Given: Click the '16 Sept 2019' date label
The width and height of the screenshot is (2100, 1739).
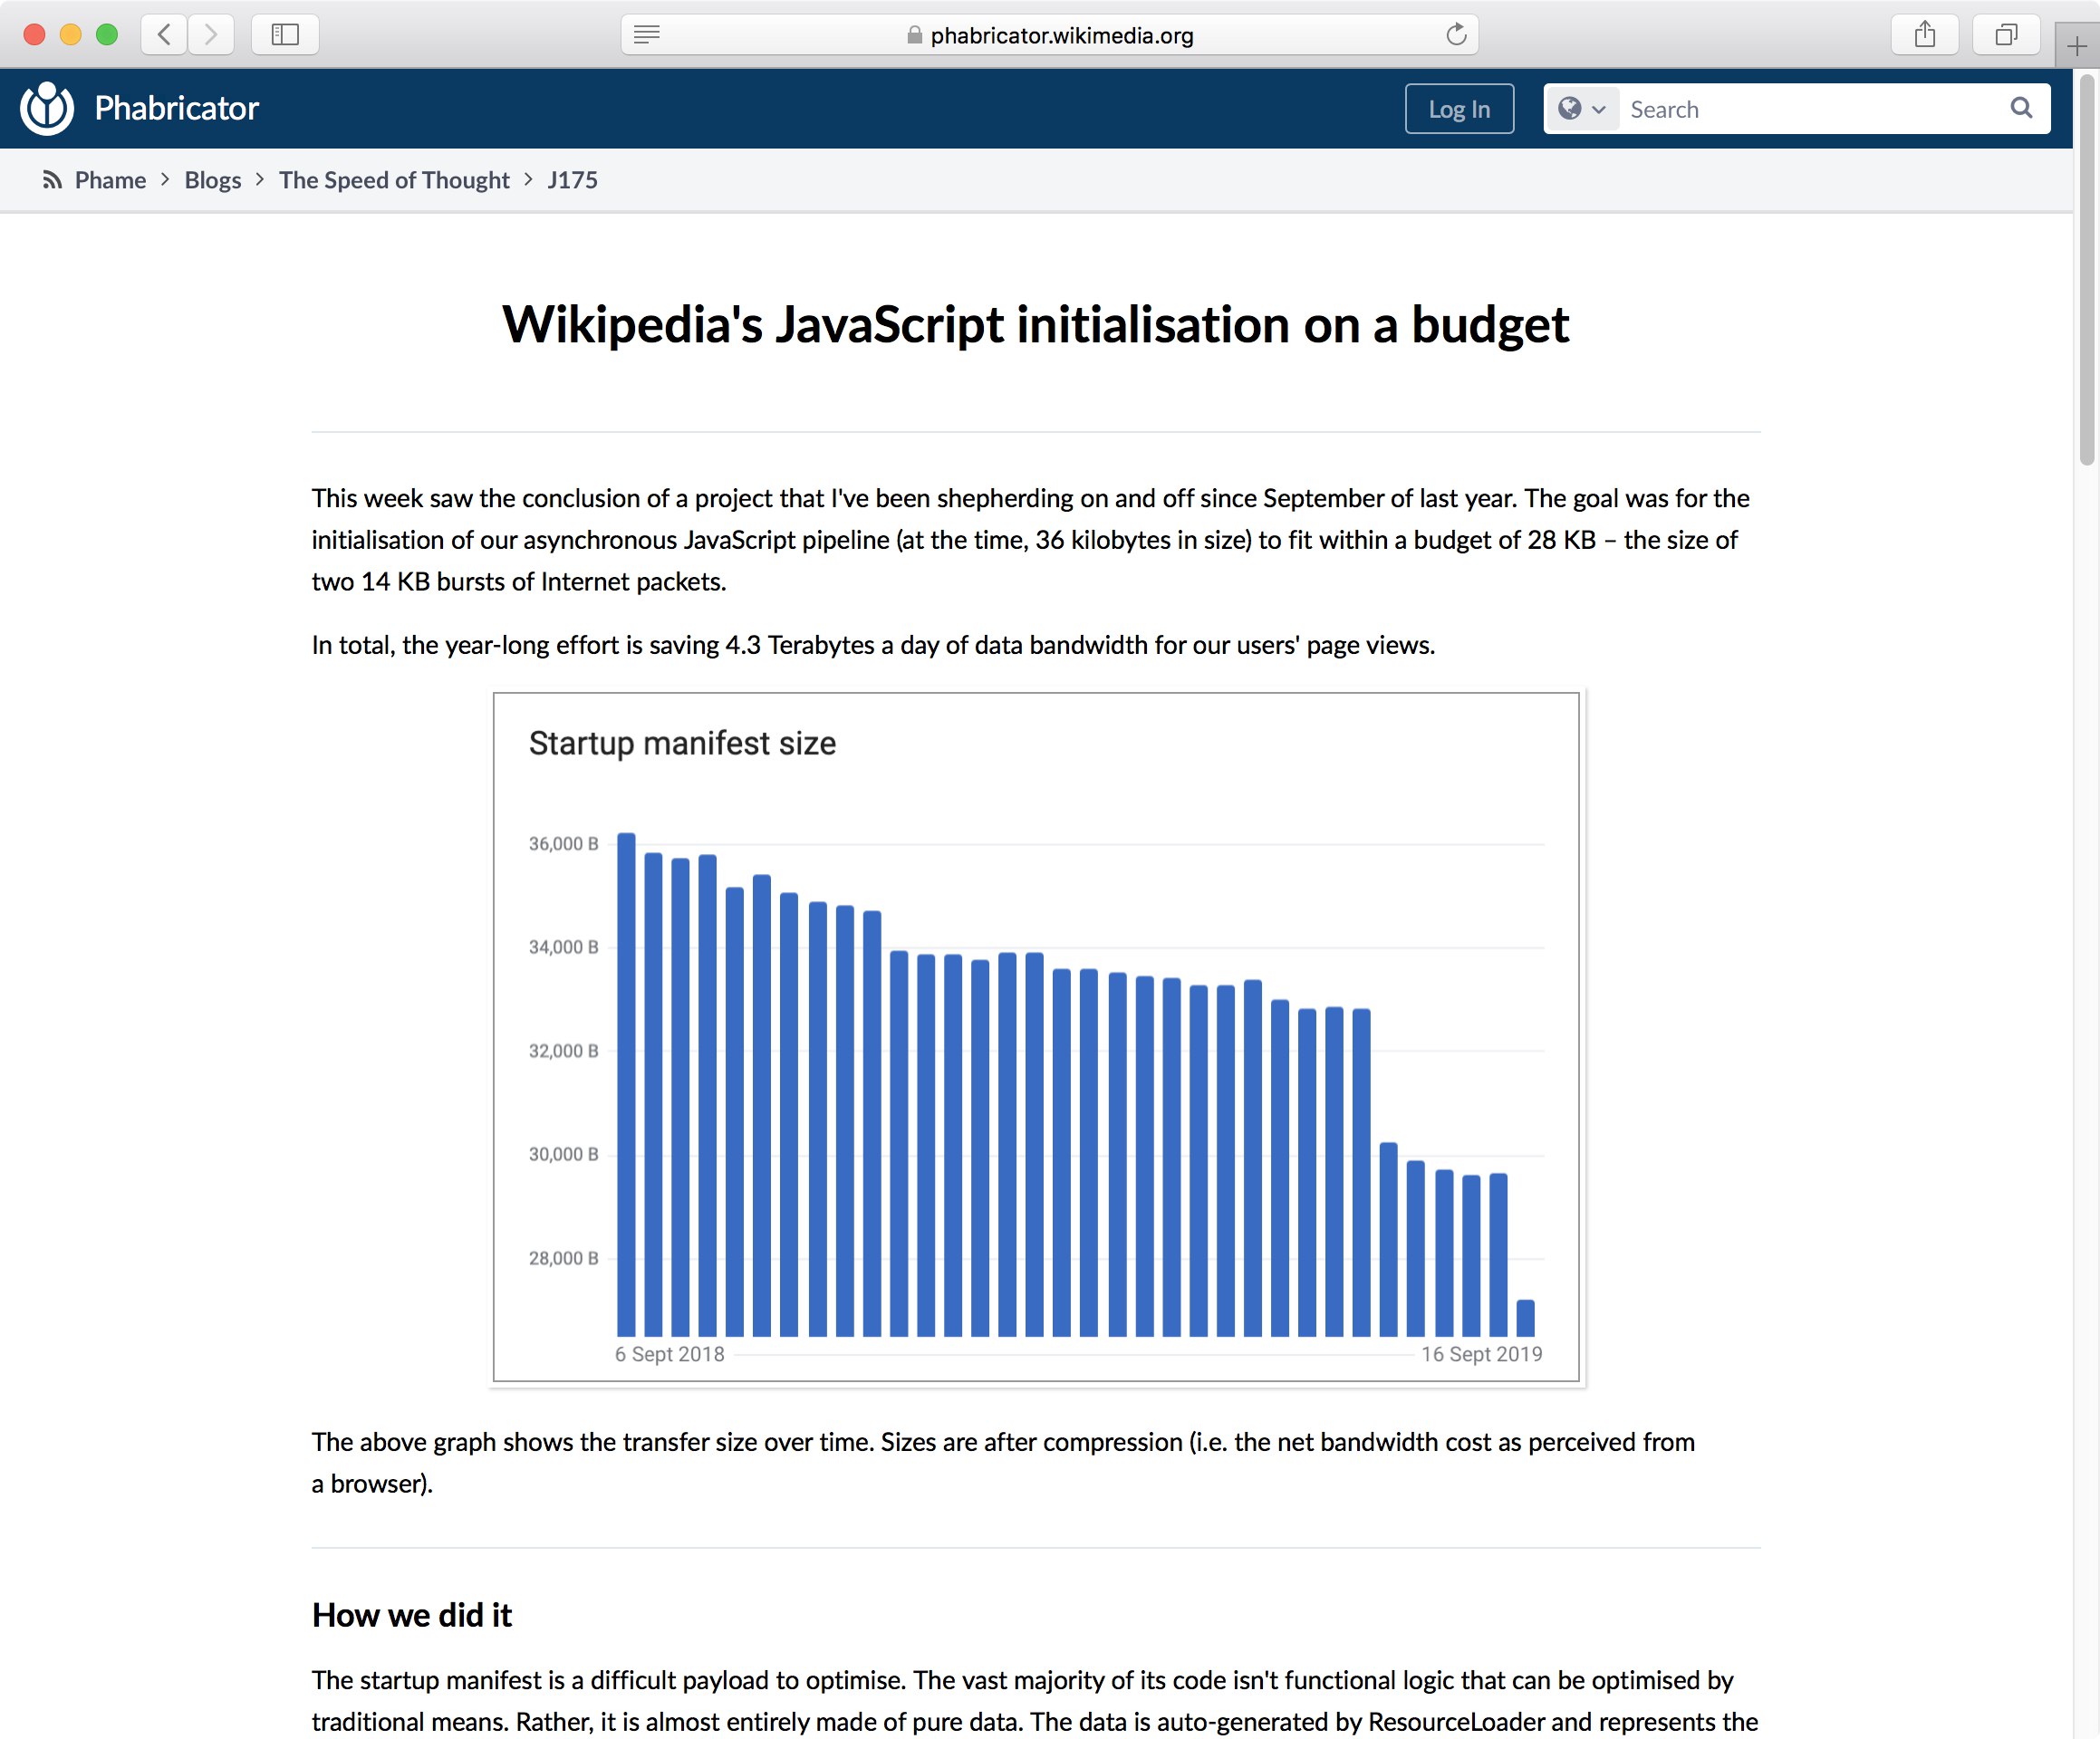Looking at the screenshot, I should coord(1481,1354).
